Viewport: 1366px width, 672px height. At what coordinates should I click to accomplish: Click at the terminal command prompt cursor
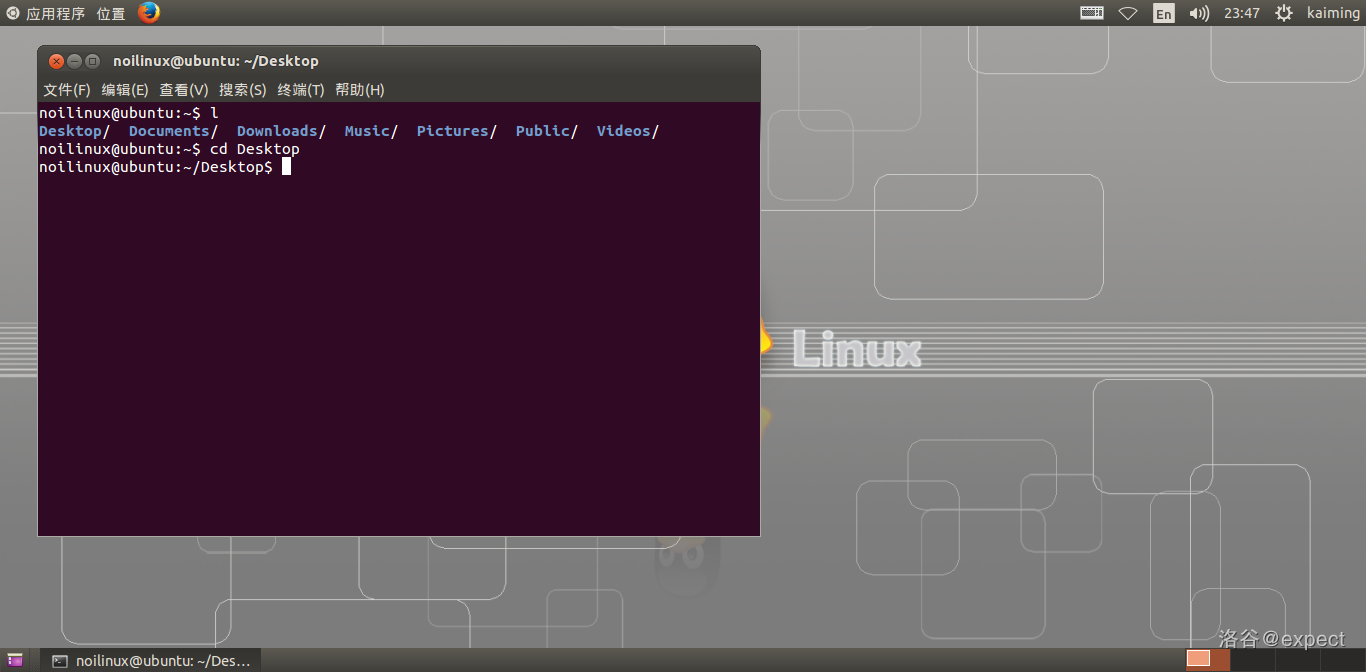286,167
